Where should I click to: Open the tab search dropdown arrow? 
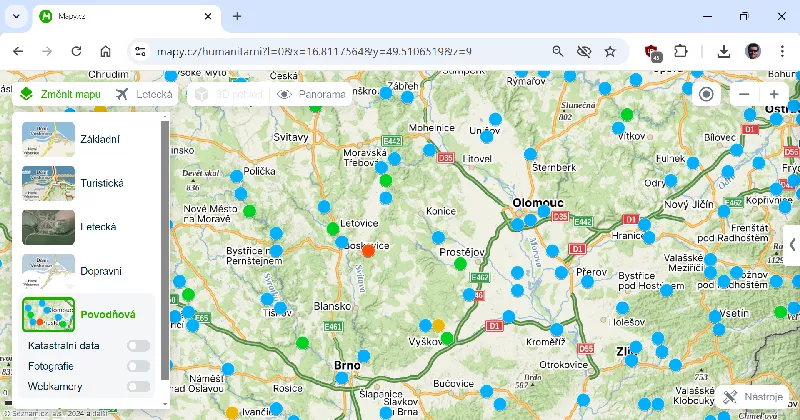tap(17, 17)
